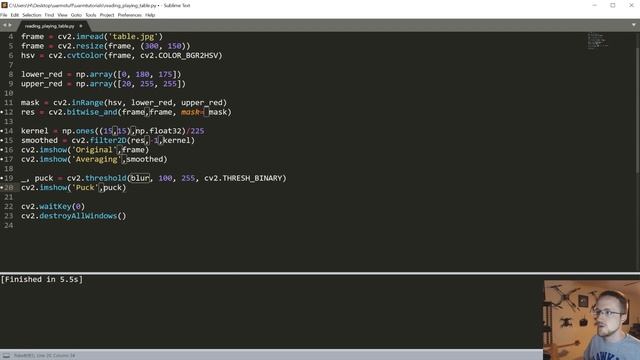Open the Edit menu

pyautogui.click(x=15, y=15)
